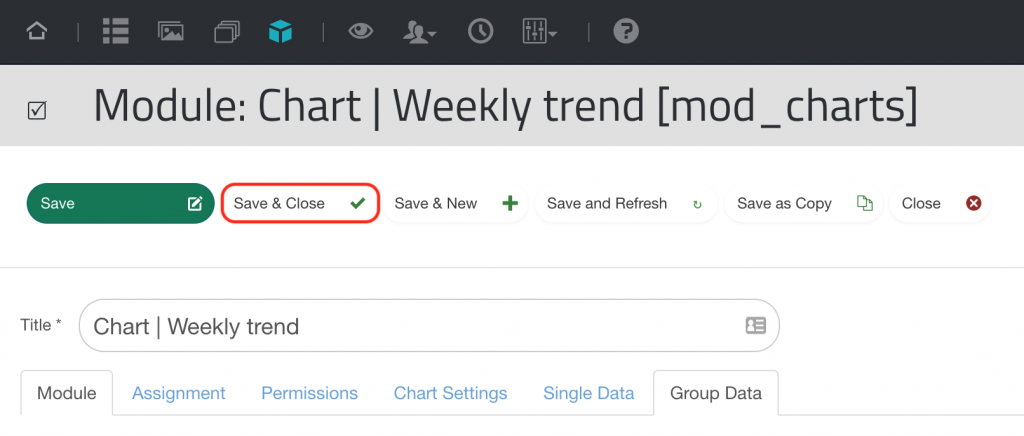This screenshot has width=1024, height=436.
Task: Click into the Title input field
Action: pyautogui.click(x=429, y=326)
